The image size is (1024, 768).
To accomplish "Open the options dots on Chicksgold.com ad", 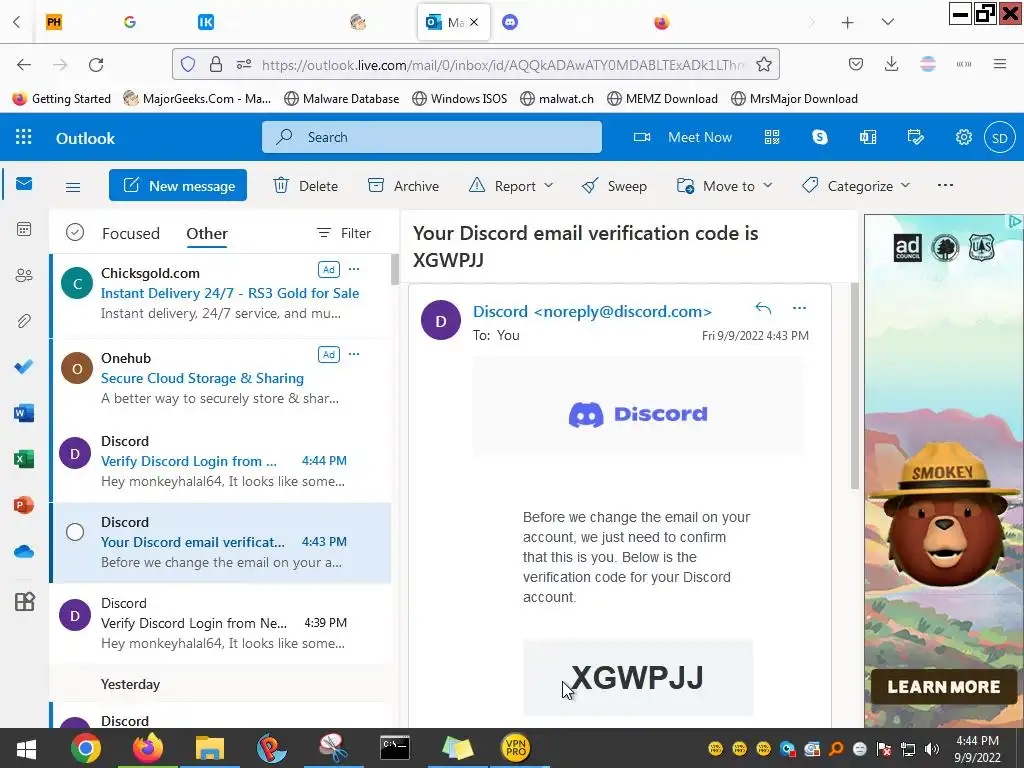I will 354,269.
